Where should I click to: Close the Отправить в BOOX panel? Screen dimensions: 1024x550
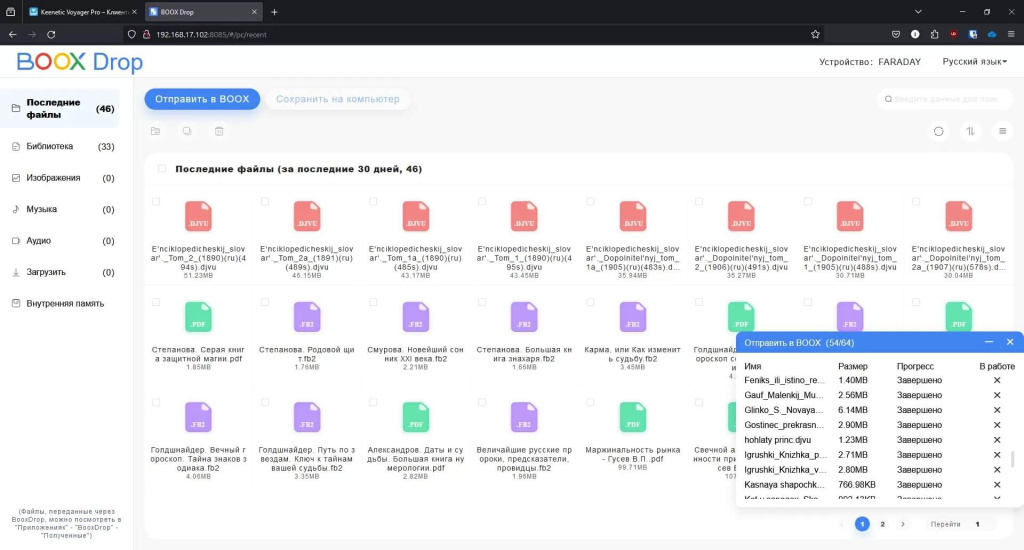click(x=1010, y=342)
